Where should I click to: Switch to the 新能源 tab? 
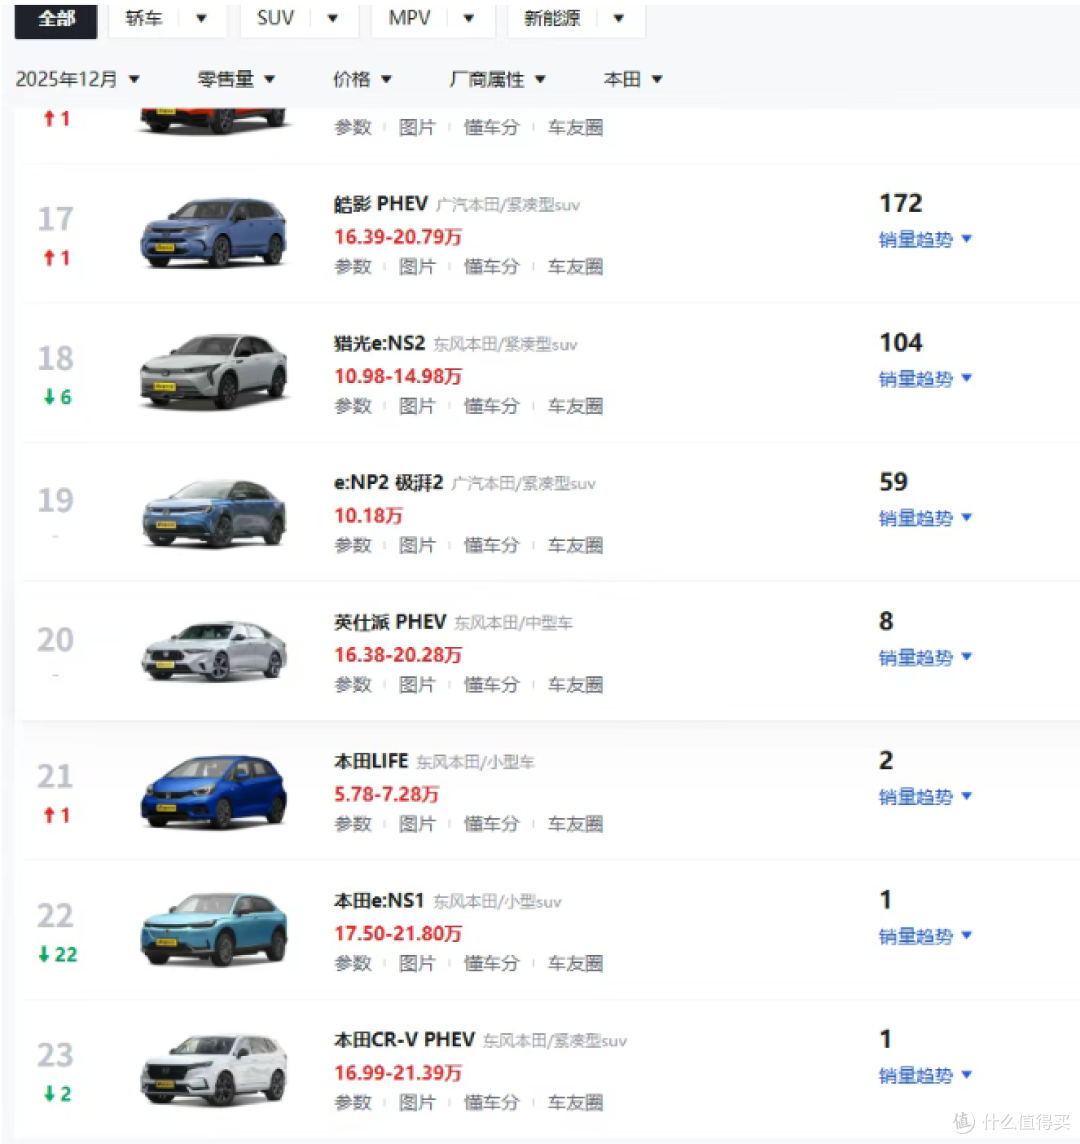[x=552, y=18]
